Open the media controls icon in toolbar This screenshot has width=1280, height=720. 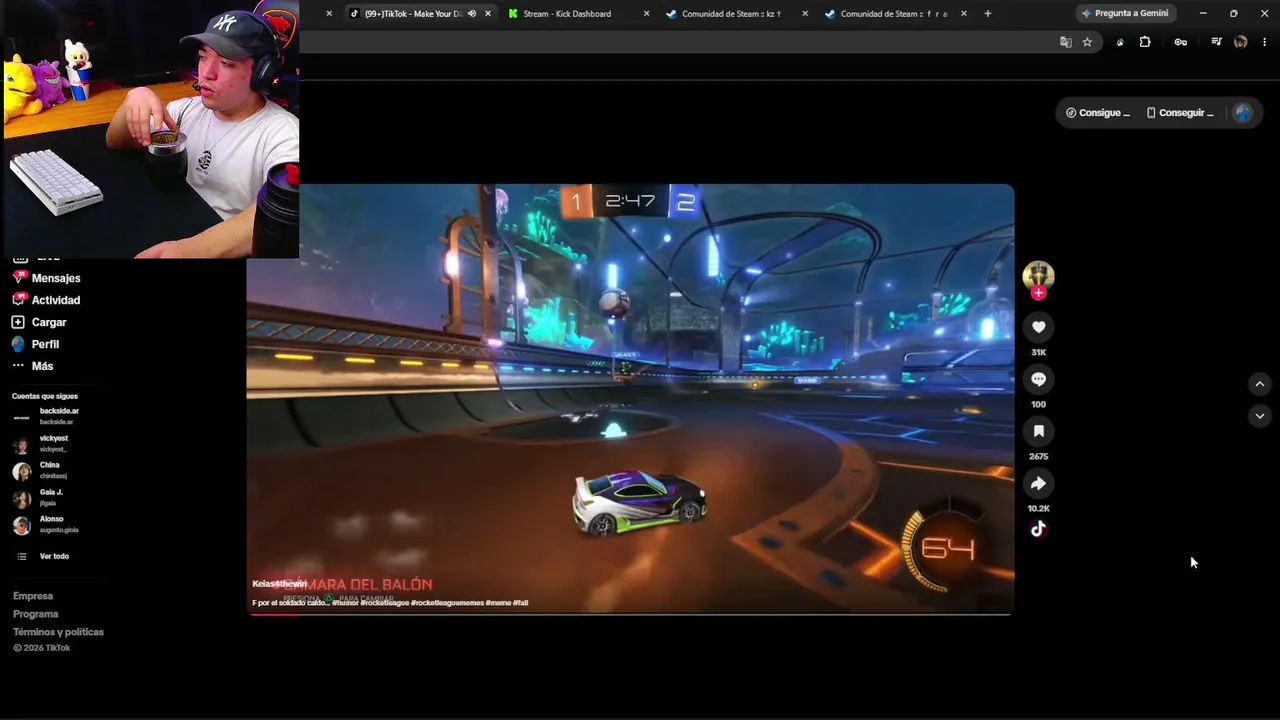click(x=1216, y=42)
